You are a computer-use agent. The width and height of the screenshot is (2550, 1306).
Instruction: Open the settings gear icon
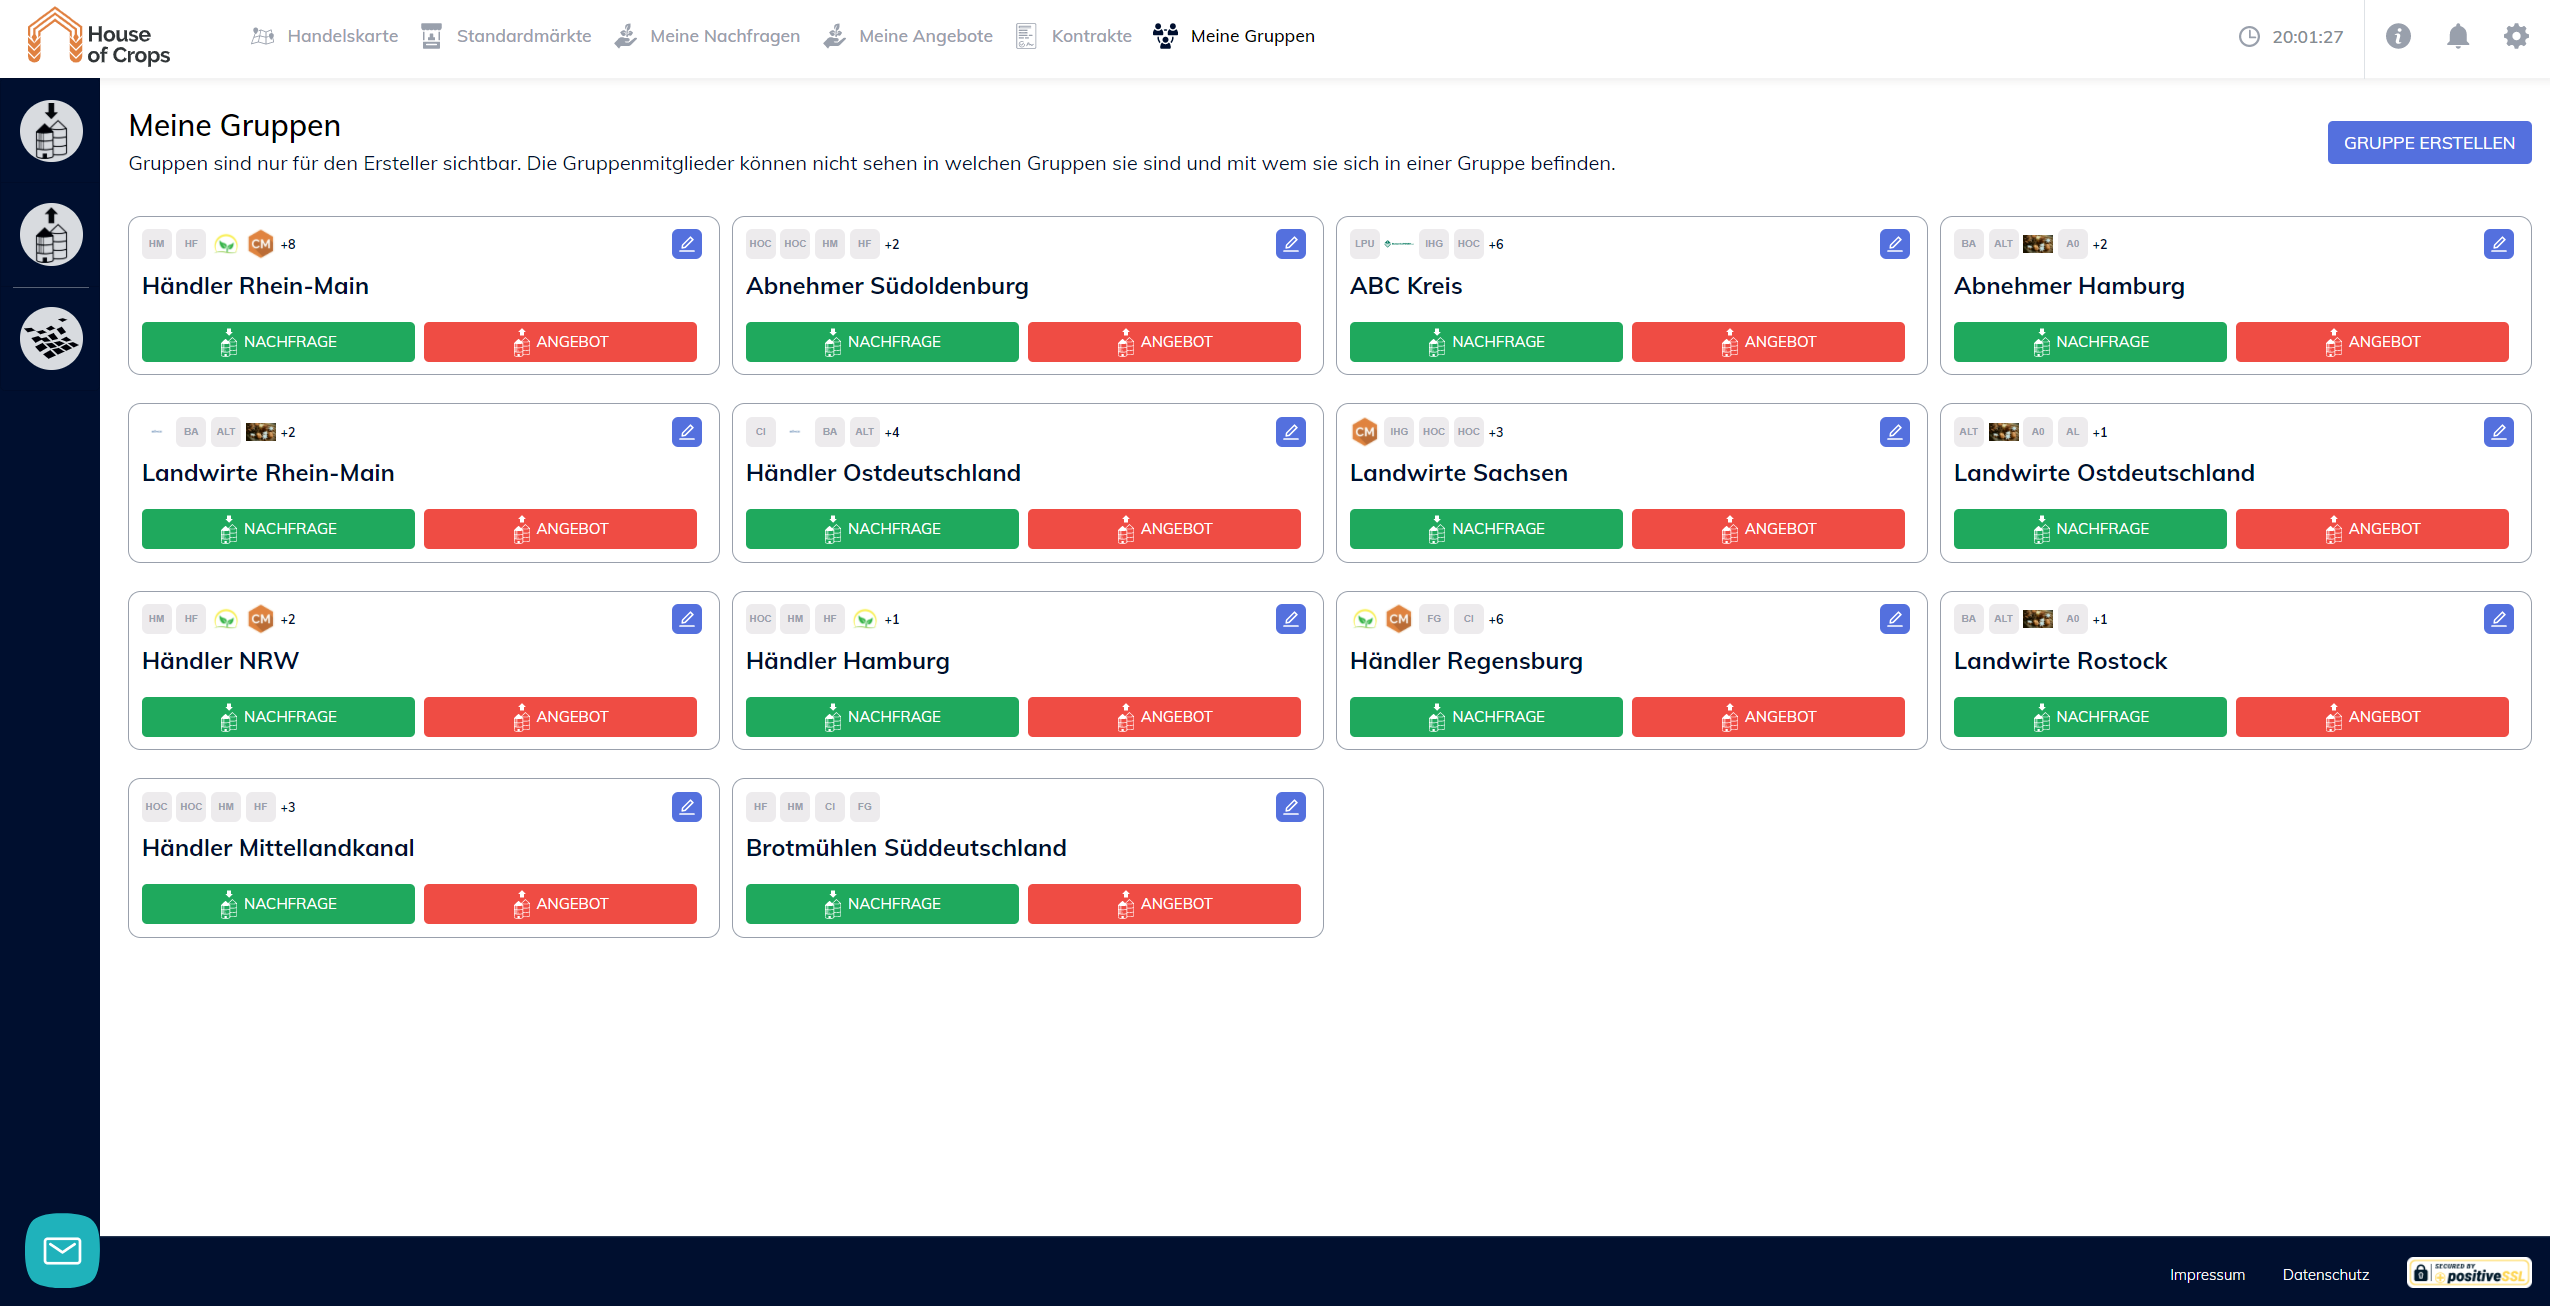[2516, 37]
